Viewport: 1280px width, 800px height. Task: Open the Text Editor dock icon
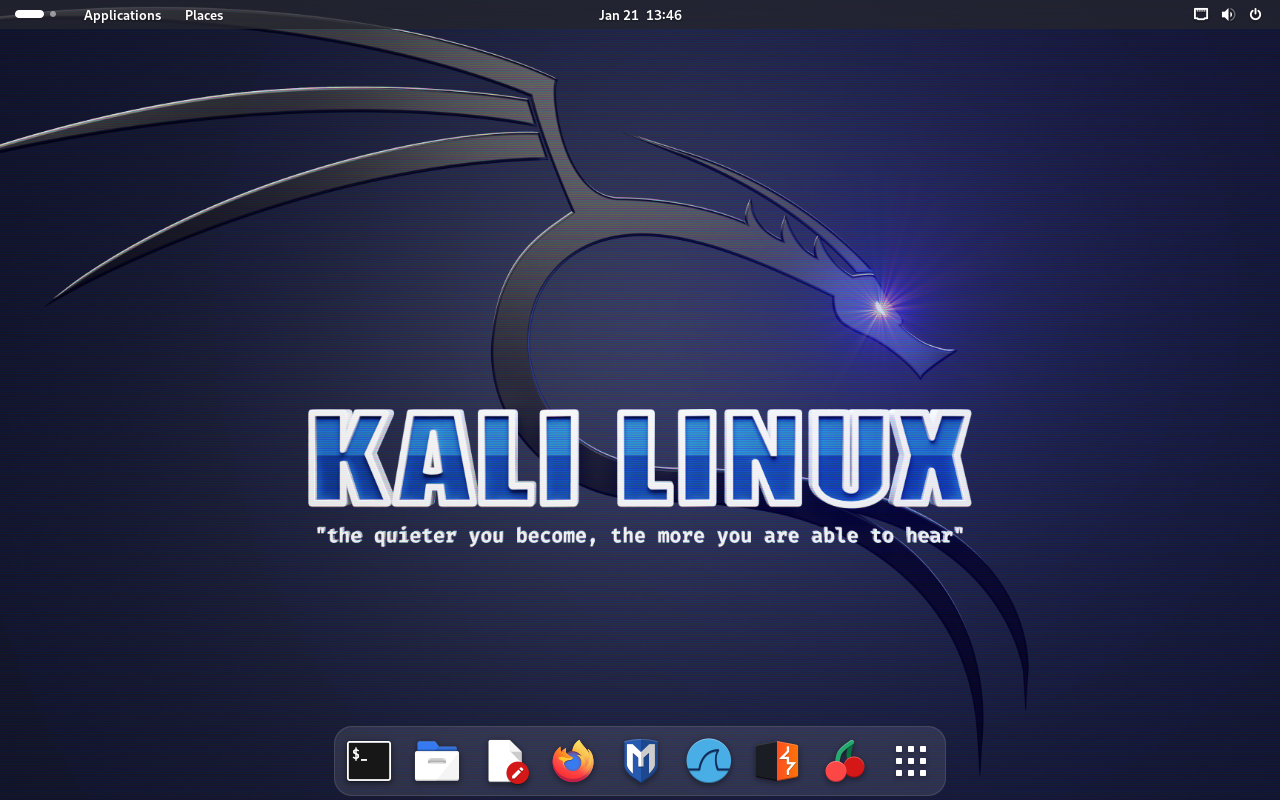pos(506,761)
